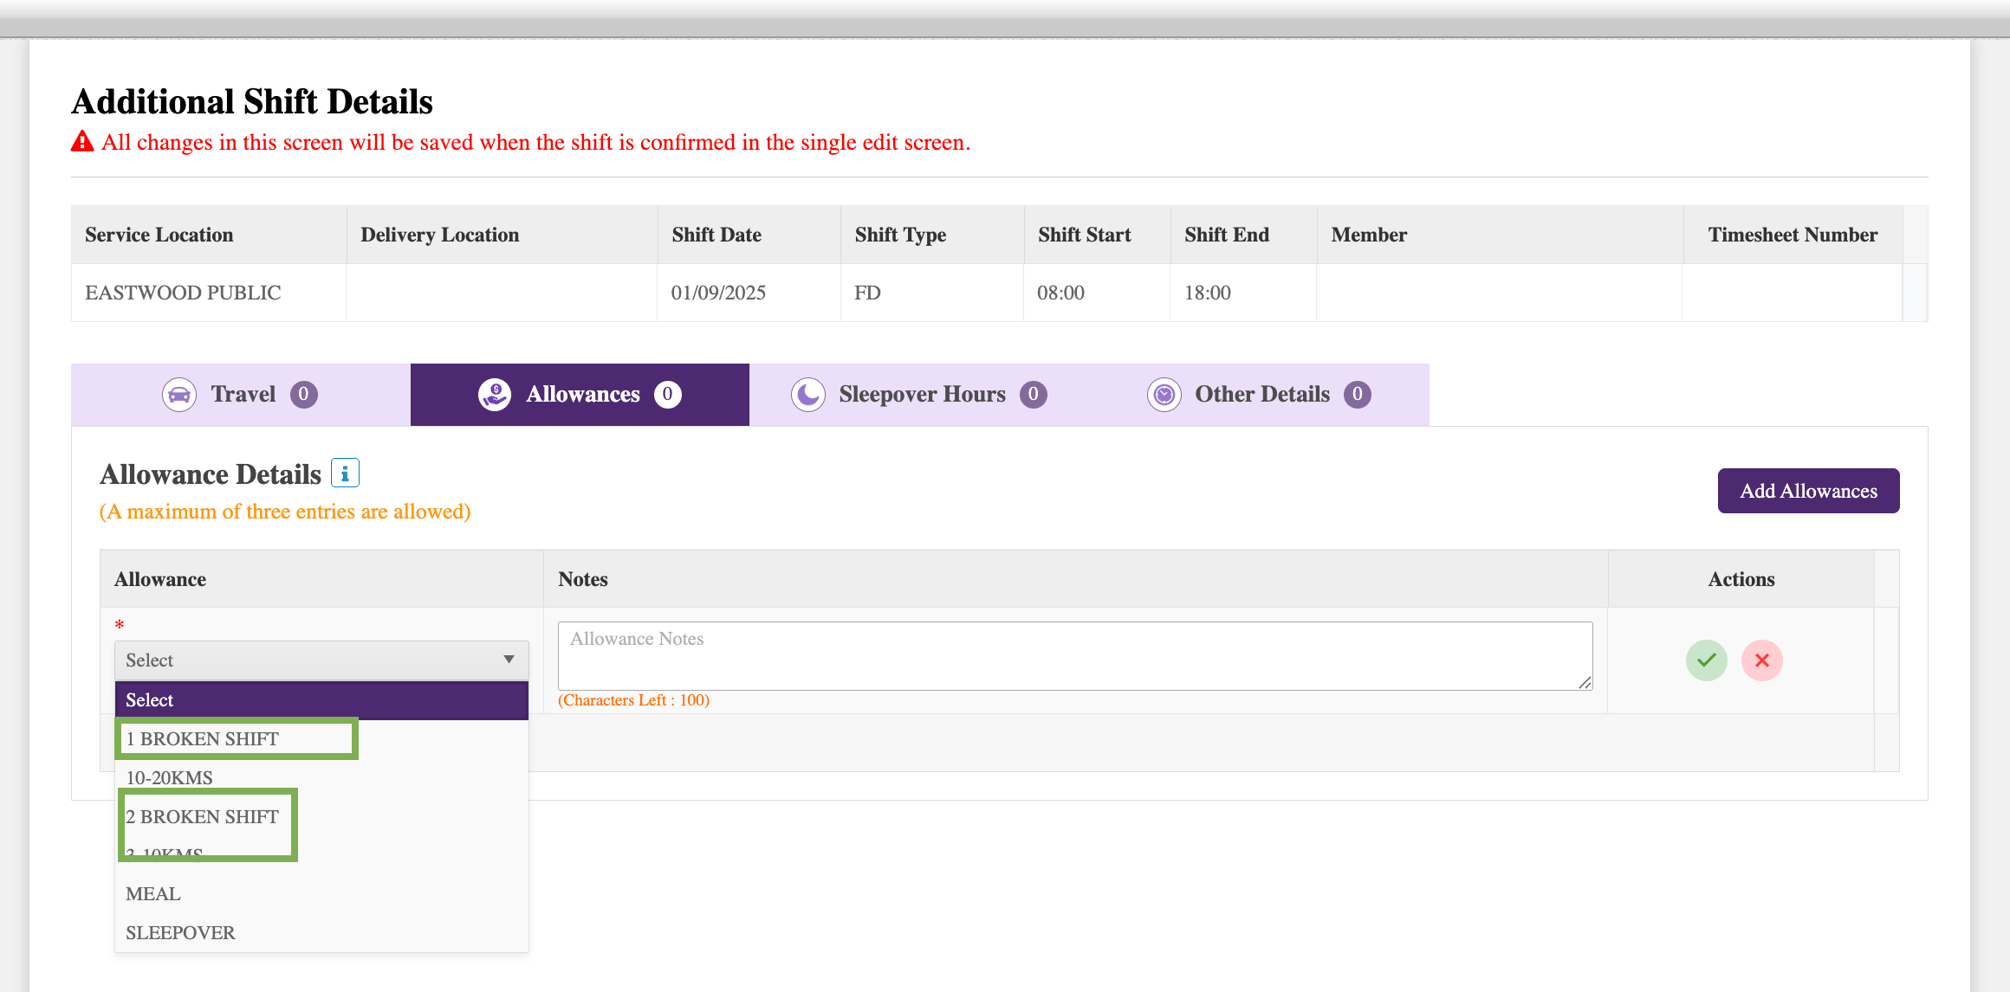Switch to the Travel tab
This screenshot has width=2010, height=992.
241,394
